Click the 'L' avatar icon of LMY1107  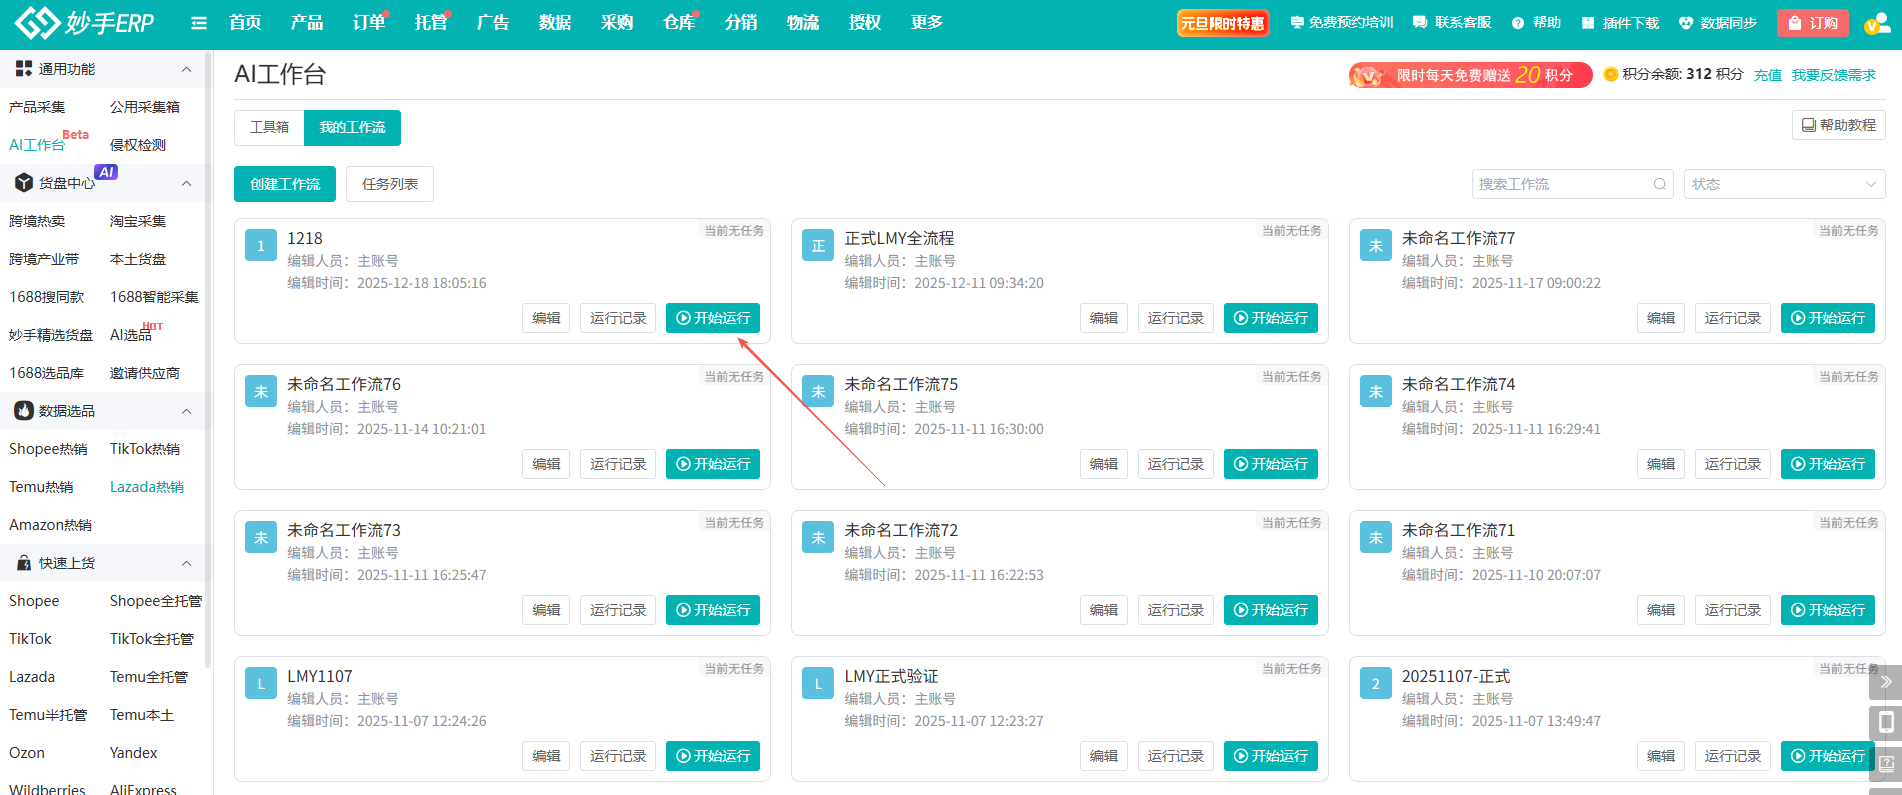tap(261, 683)
